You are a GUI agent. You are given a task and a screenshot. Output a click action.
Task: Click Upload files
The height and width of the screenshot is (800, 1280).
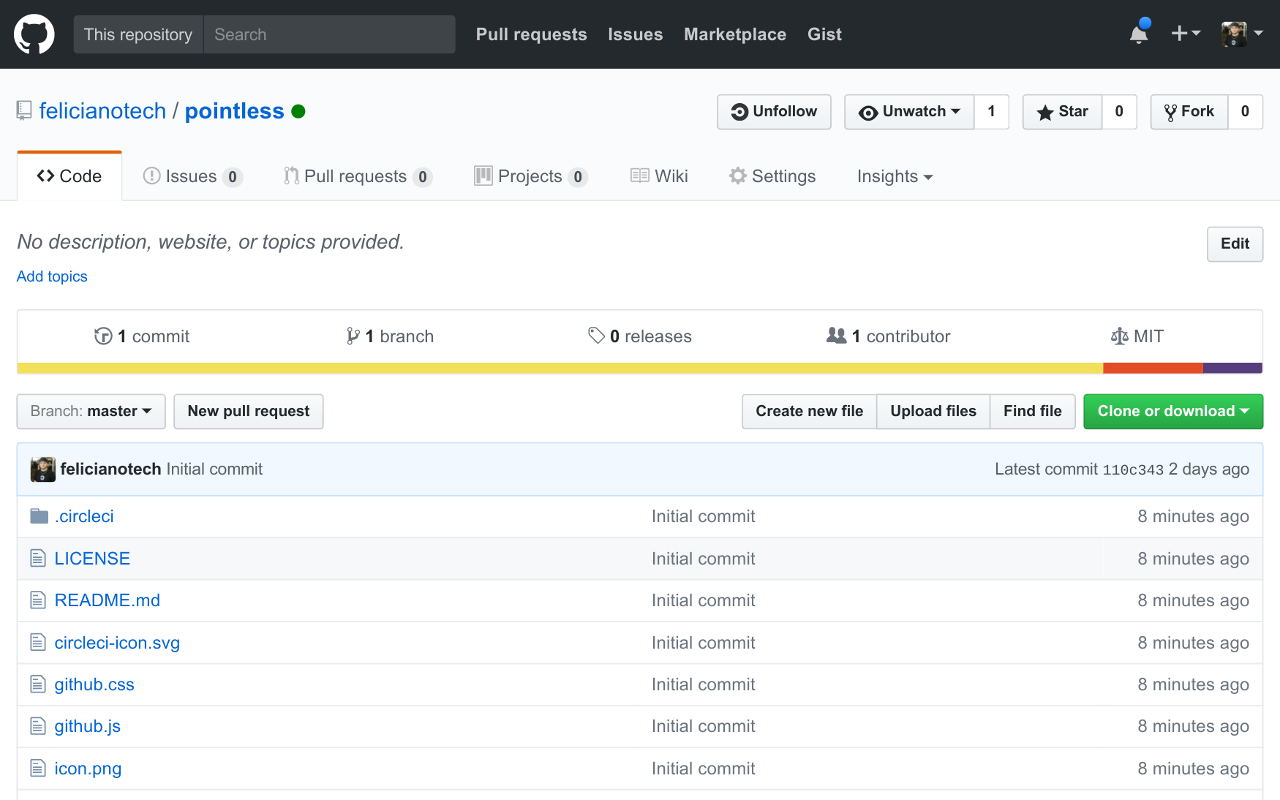(933, 411)
